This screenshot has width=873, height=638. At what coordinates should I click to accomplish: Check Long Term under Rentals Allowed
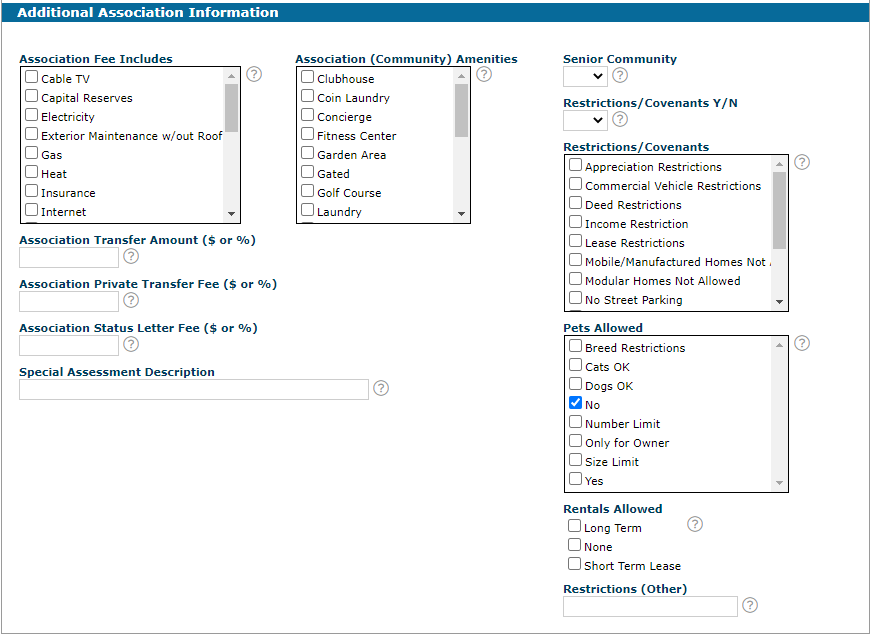[x=574, y=526]
